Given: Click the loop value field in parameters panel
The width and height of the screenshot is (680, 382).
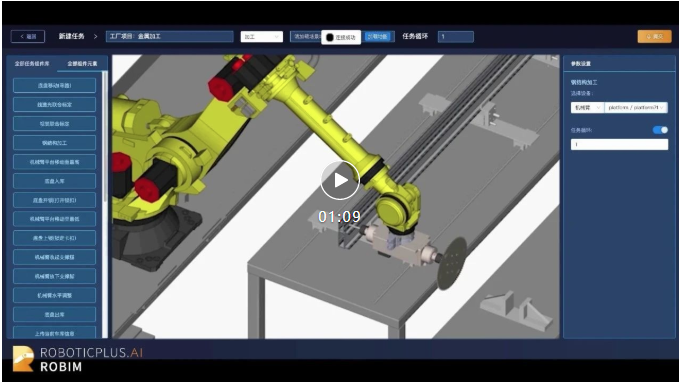Looking at the screenshot, I should (x=619, y=144).
